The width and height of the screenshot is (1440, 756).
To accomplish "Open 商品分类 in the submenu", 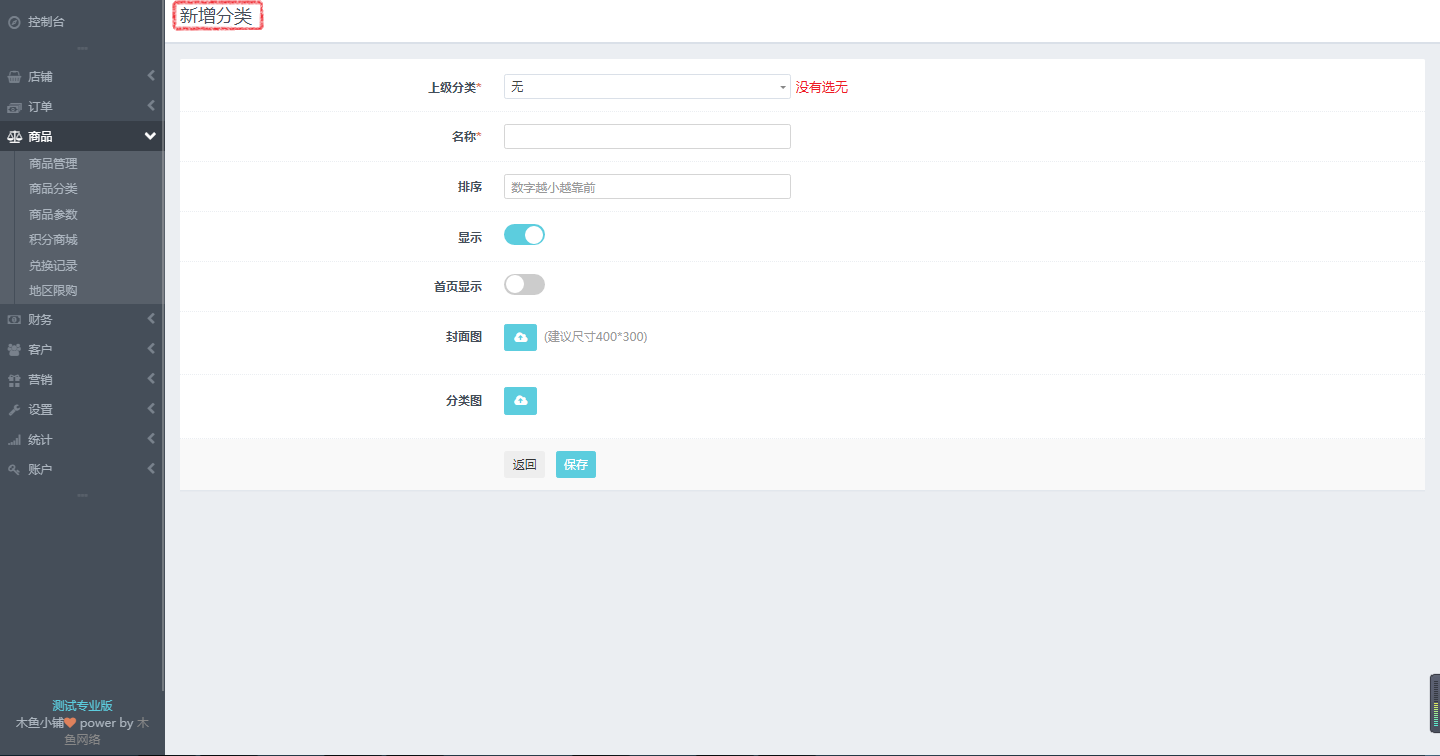I will coord(53,189).
